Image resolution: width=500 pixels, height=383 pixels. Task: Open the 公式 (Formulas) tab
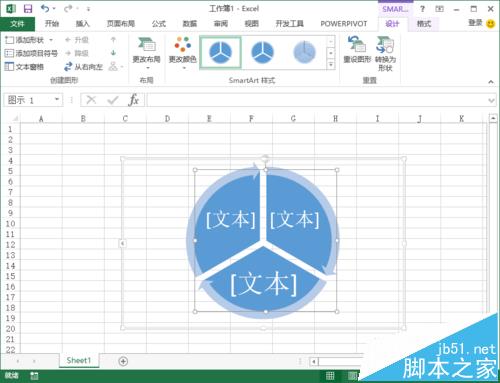159,24
